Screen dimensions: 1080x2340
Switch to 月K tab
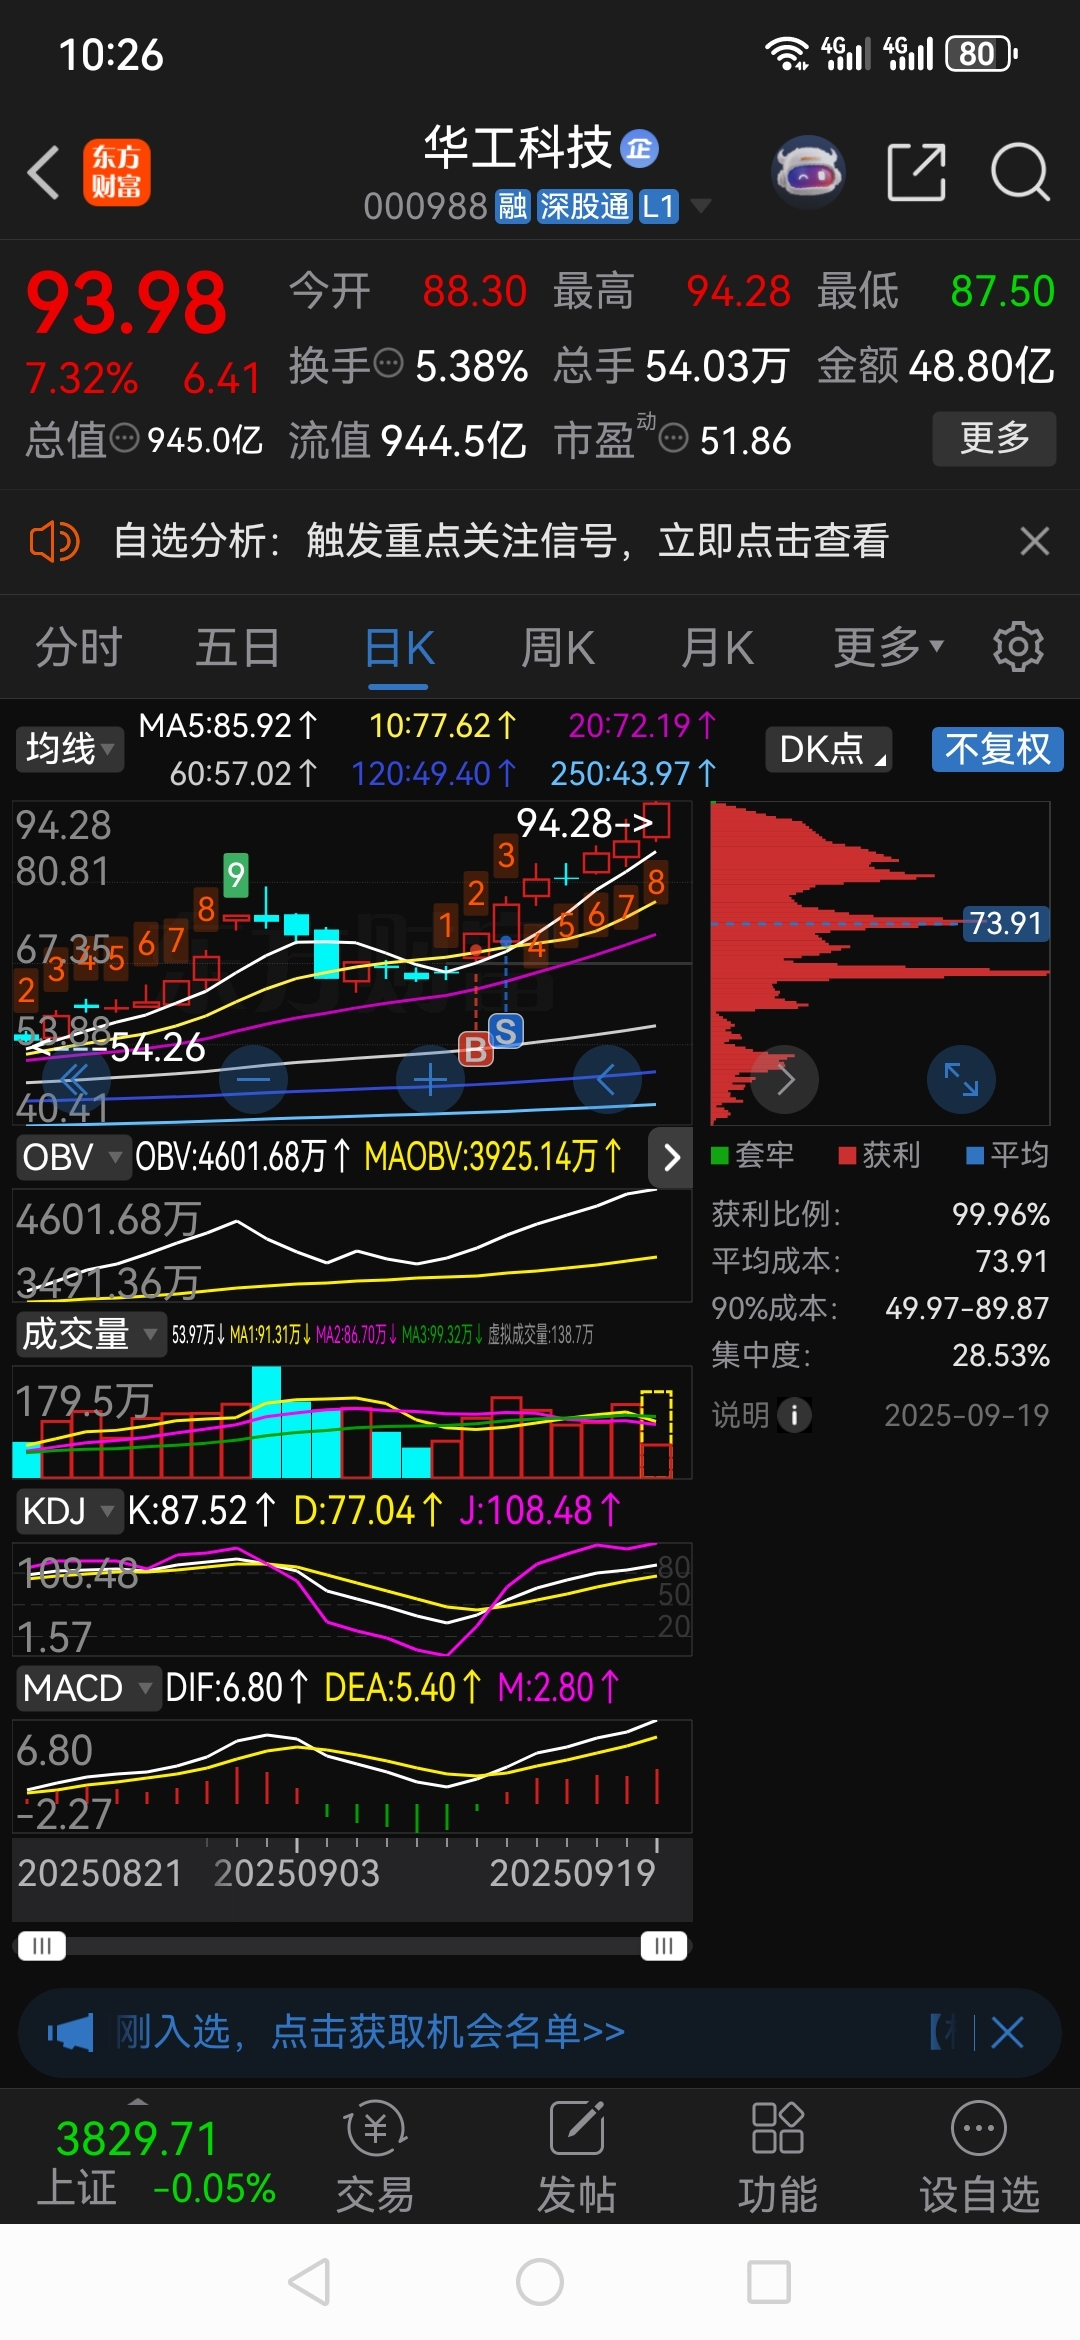pos(717,647)
